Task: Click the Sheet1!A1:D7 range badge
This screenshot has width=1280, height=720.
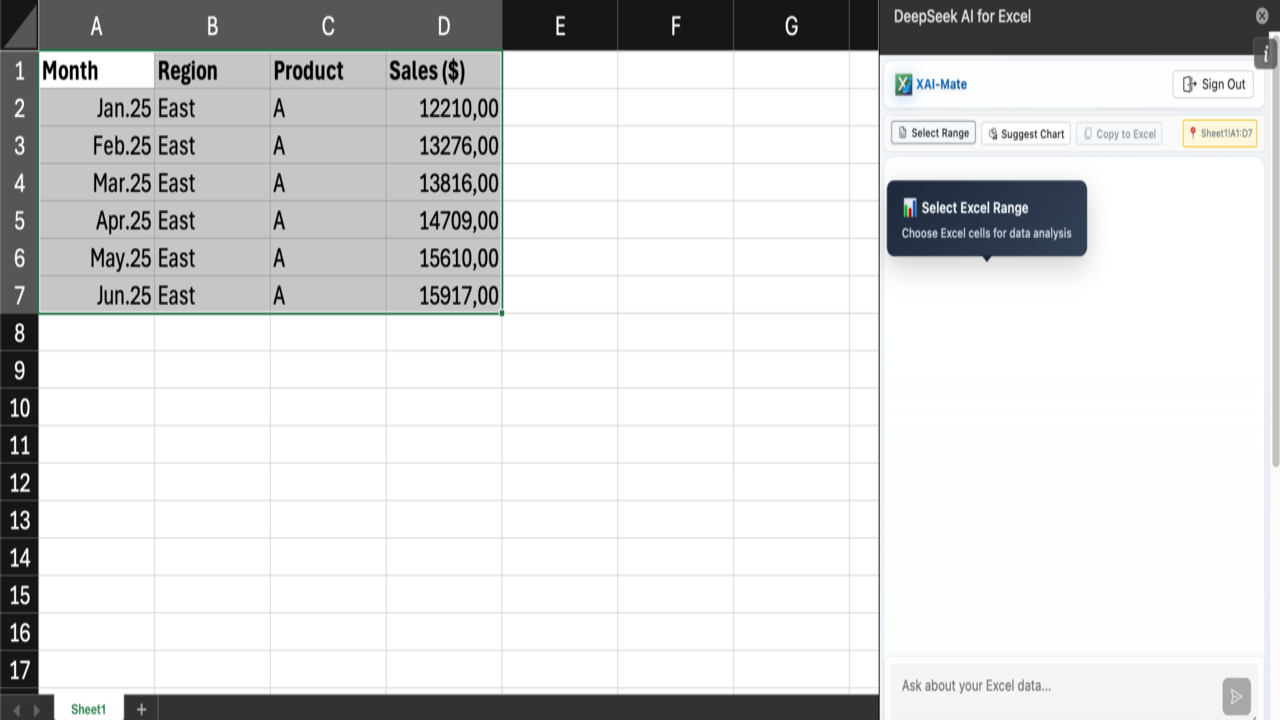Action: tap(1220, 134)
